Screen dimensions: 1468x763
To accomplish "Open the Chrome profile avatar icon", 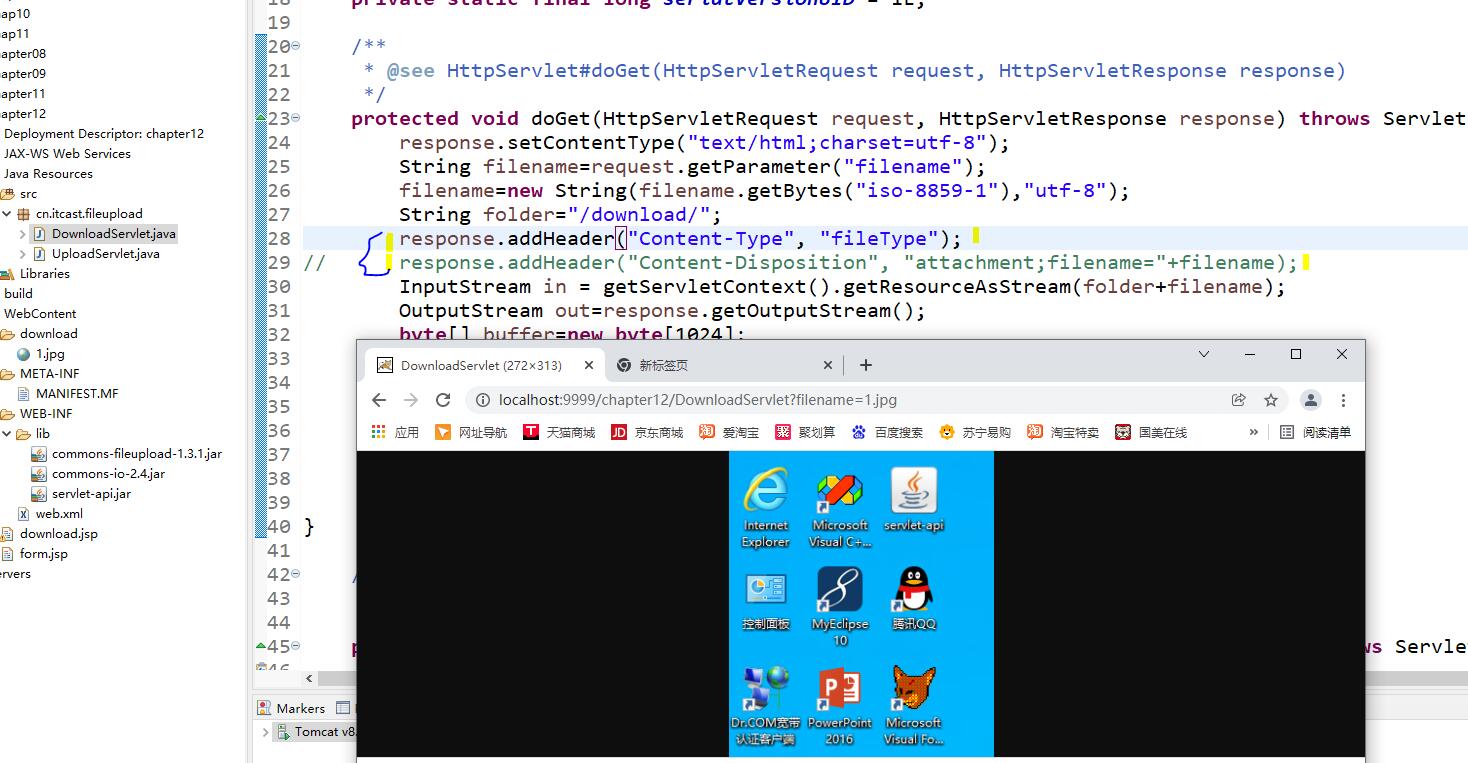I will click(1311, 398).
